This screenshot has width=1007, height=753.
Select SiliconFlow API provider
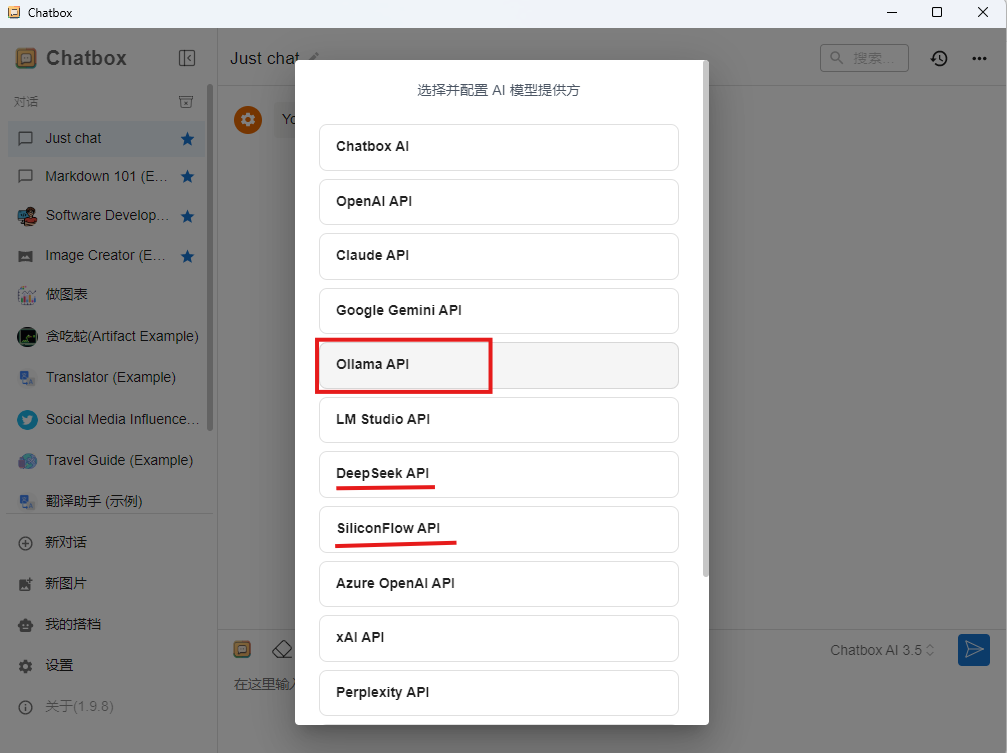(499, 529)
